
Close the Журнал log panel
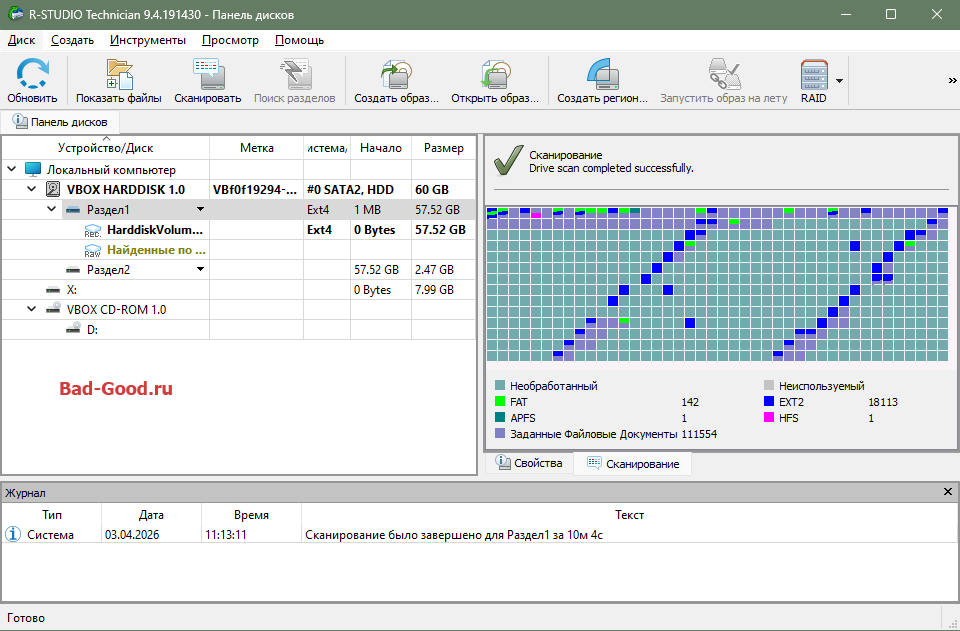point(948,492)
